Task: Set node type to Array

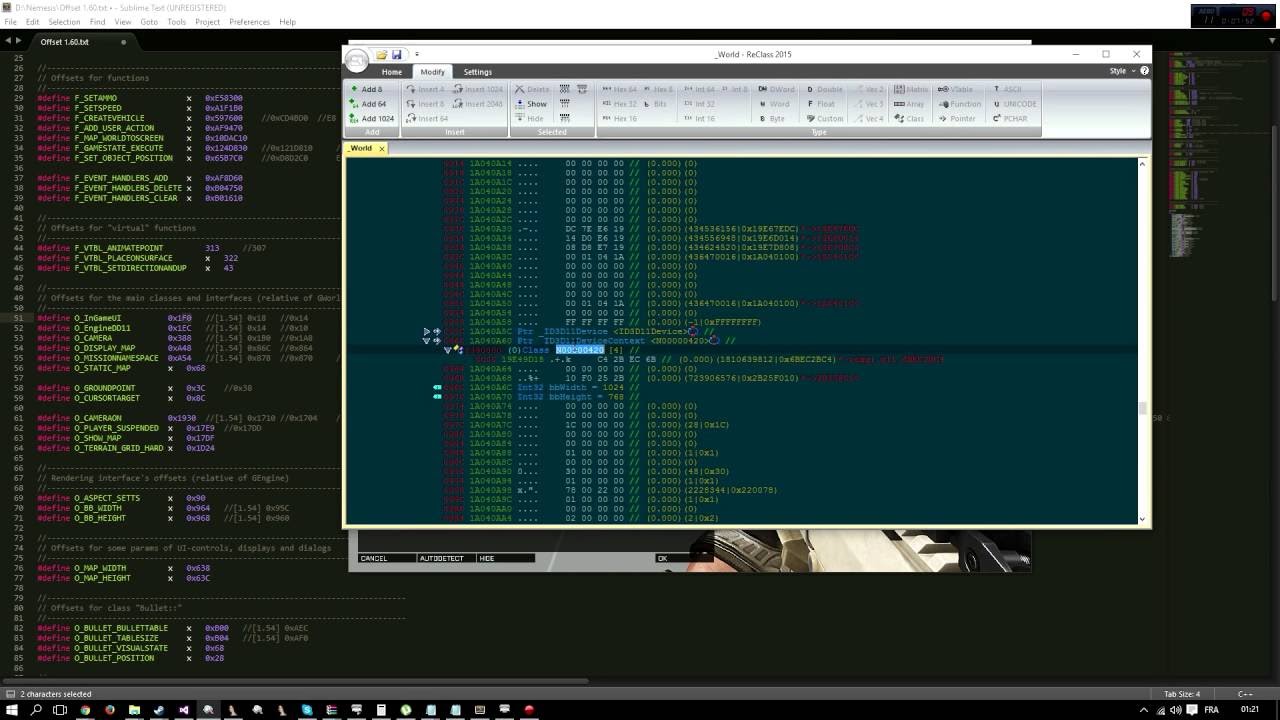Action: [910, 104]
